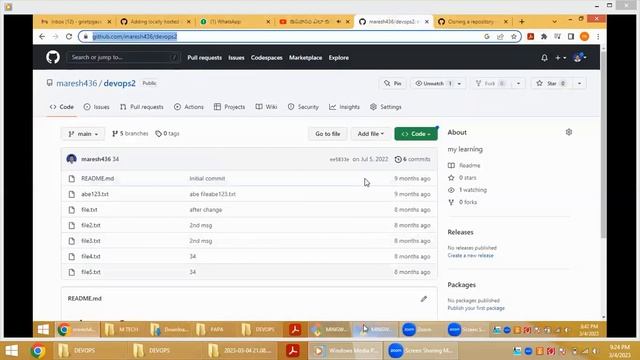Open the repository Settings tab
This screenshot has width=640, height=360.
tap(386, 107)
